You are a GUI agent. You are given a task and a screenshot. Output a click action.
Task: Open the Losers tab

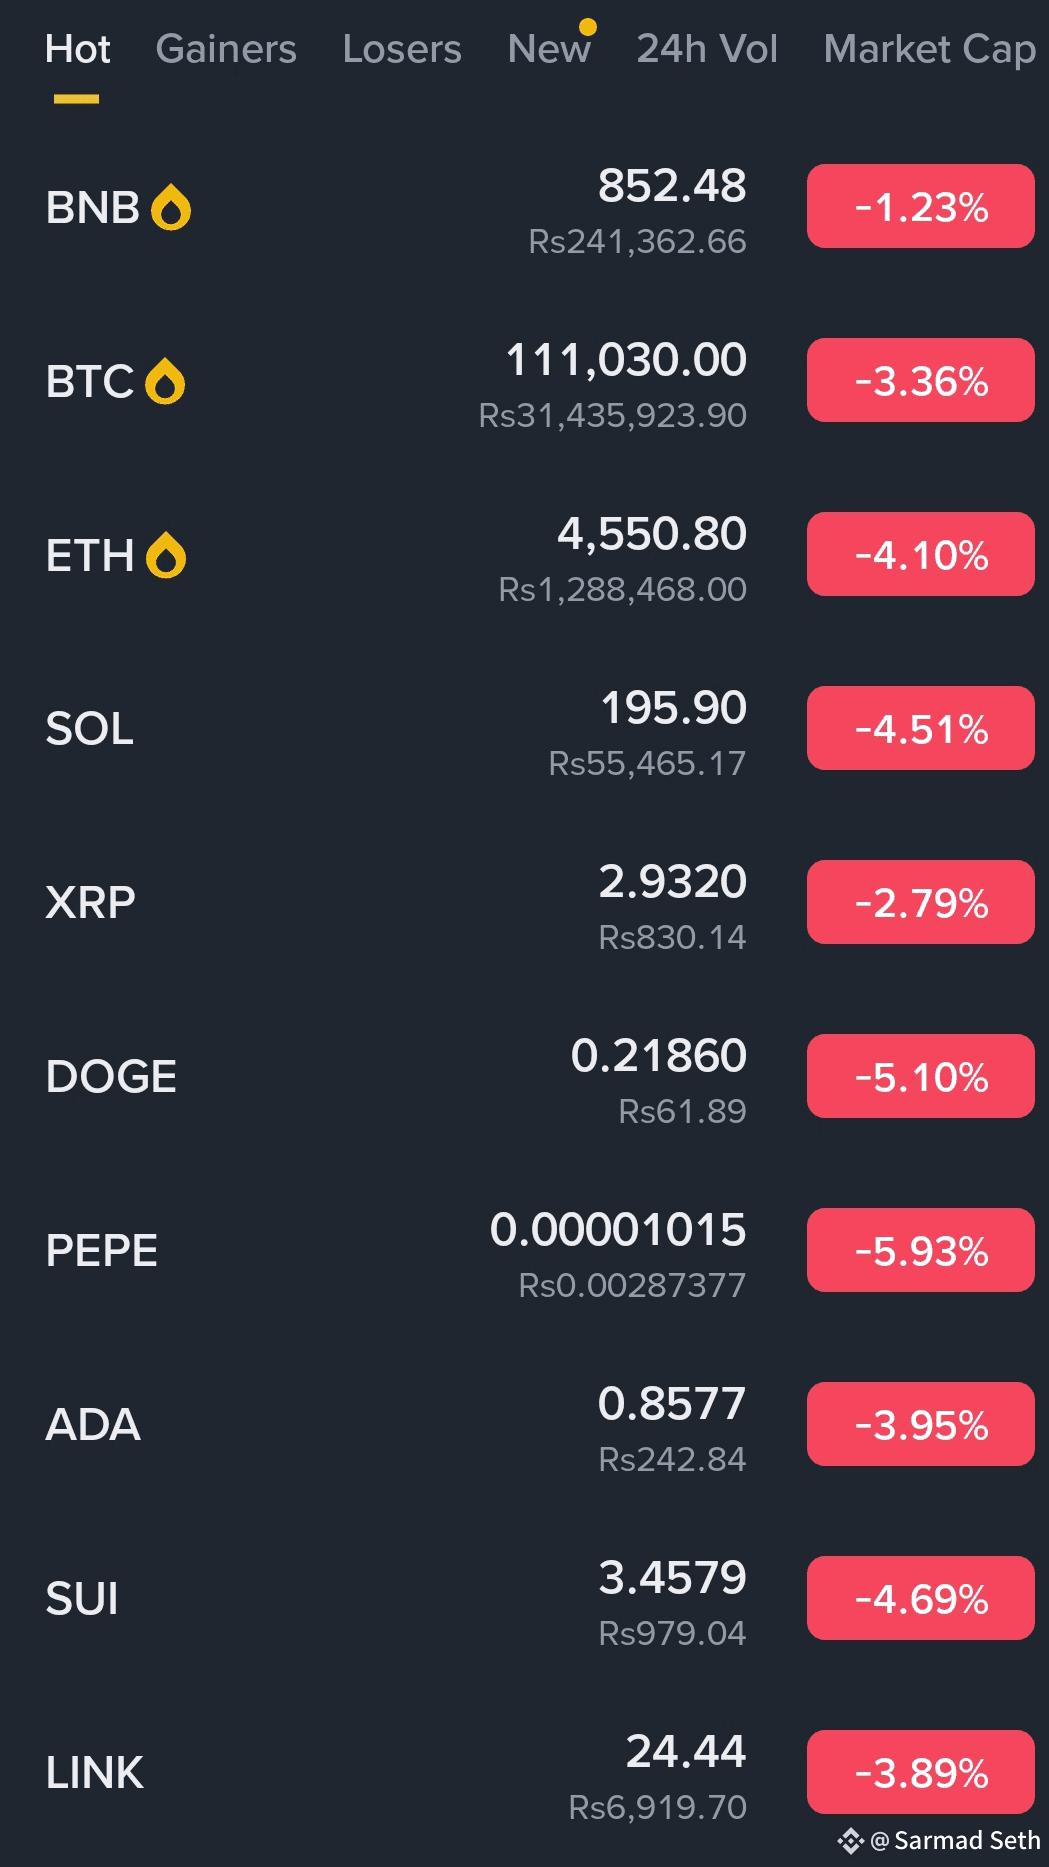pos(402,49)
